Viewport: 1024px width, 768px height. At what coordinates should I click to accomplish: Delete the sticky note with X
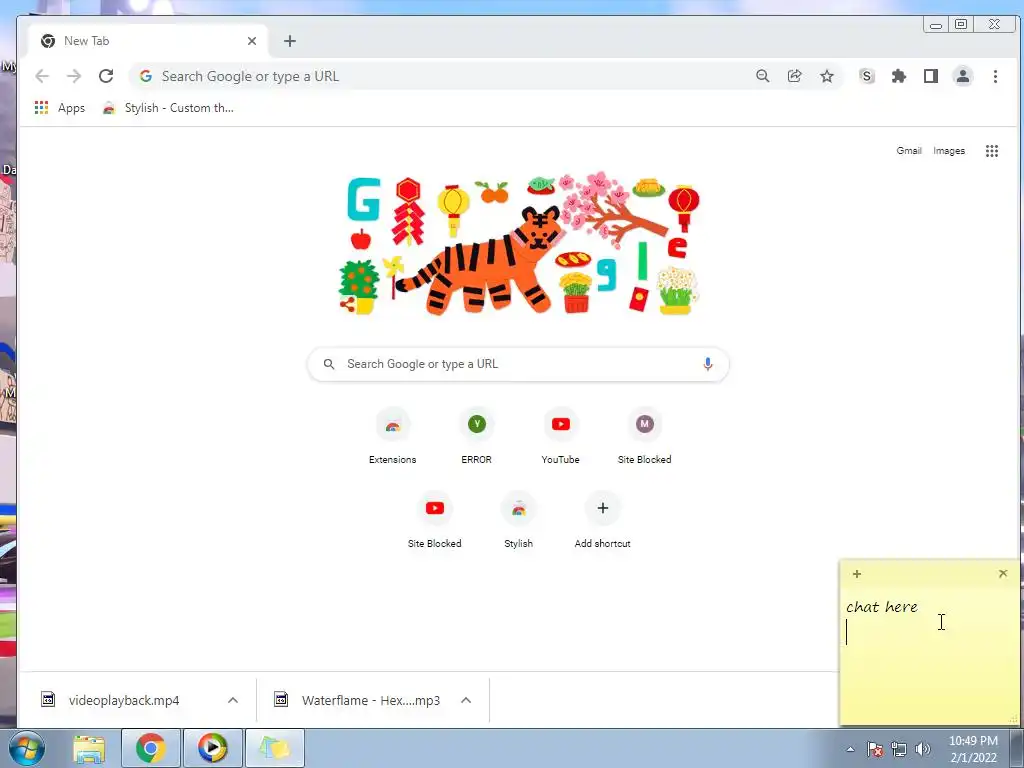tap(1003, 573)
